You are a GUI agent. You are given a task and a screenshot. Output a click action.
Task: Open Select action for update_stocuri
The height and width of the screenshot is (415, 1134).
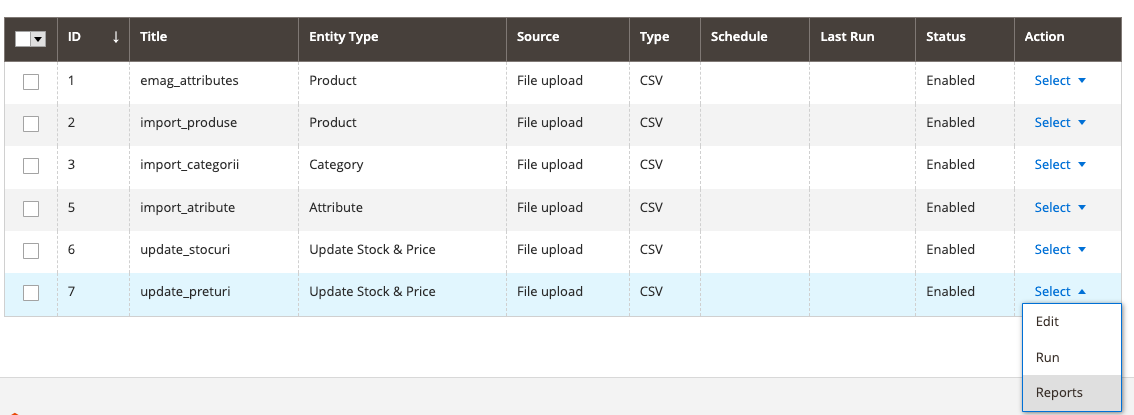coord(1060,249)
